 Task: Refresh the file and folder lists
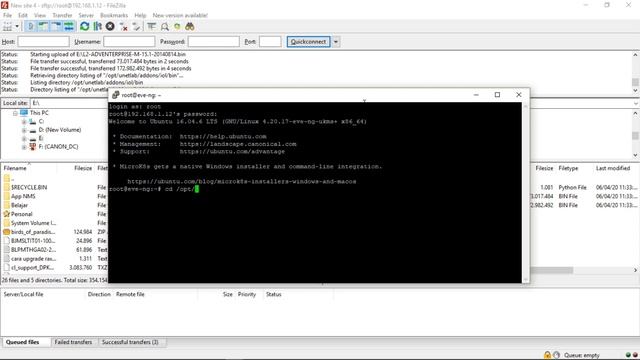84,27
